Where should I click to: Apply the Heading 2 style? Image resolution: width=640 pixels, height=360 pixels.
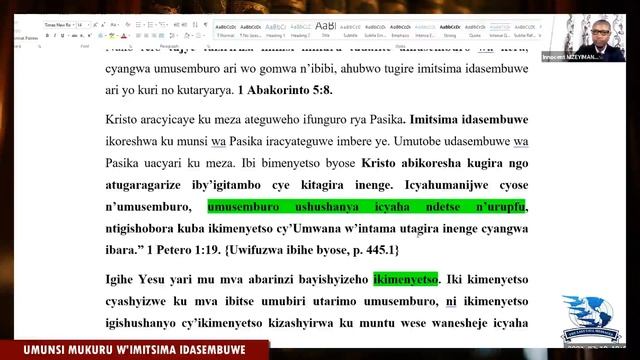click(x=300, y=31)
